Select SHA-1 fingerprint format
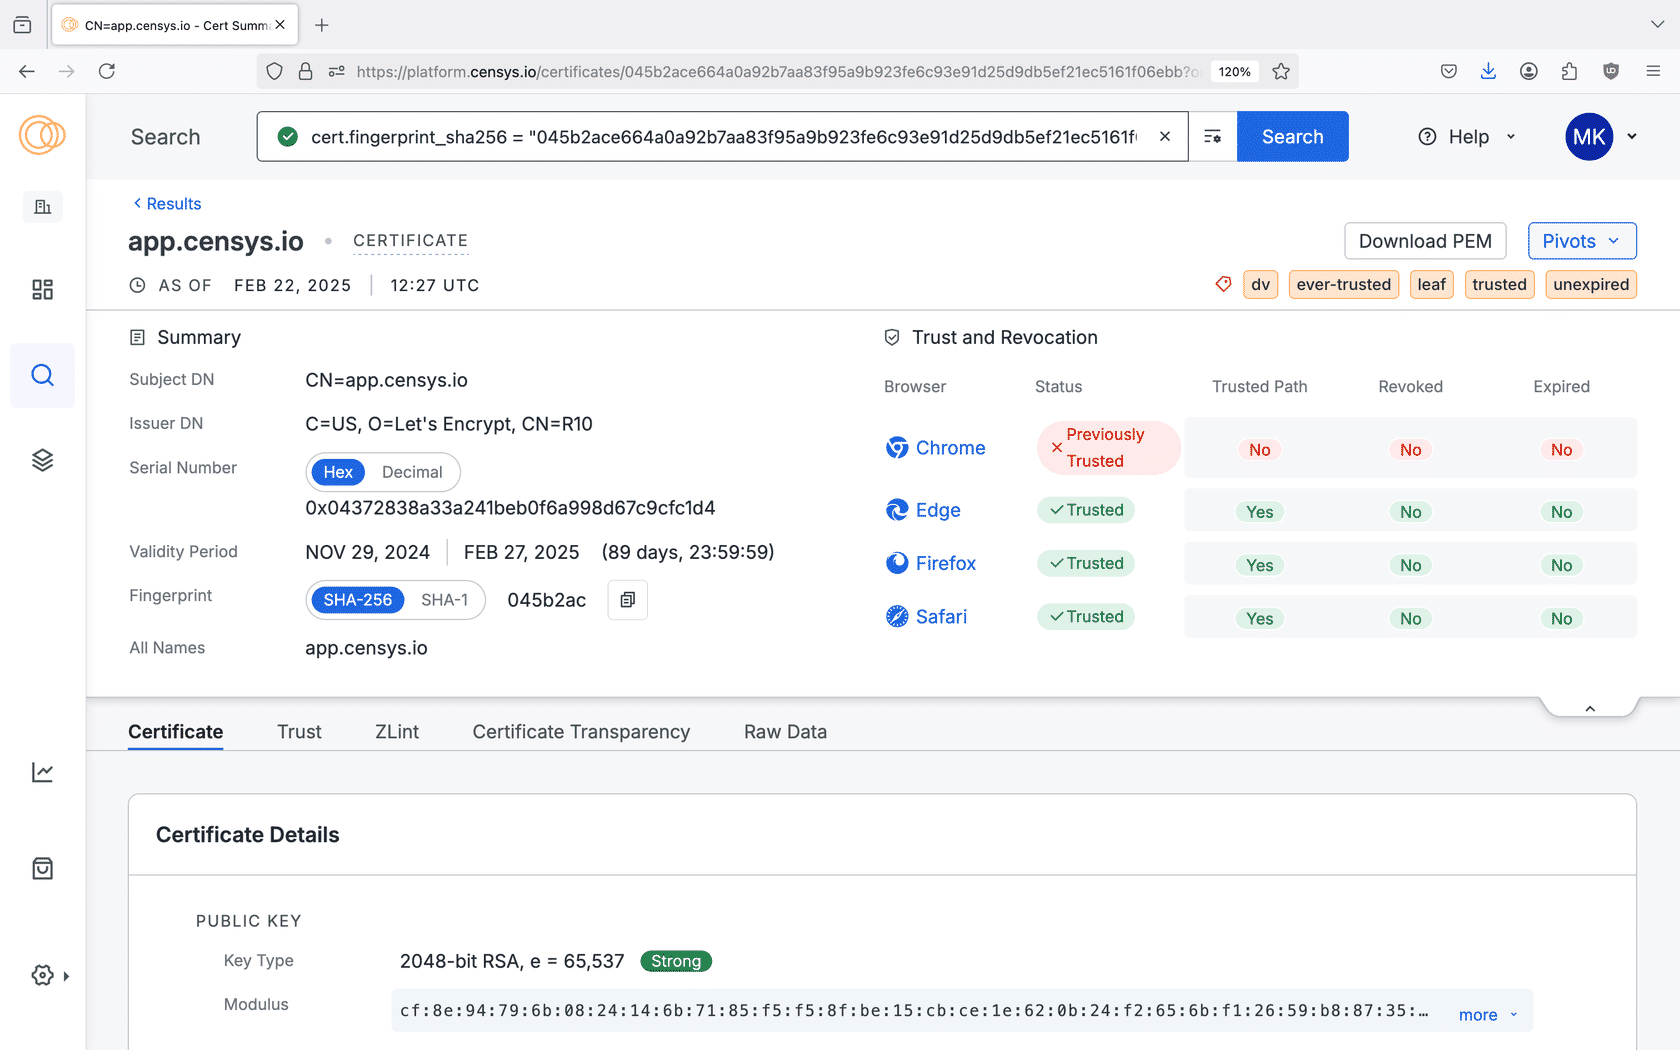The width and height of the screenshot is (1680, 1050). pos(445,600)
